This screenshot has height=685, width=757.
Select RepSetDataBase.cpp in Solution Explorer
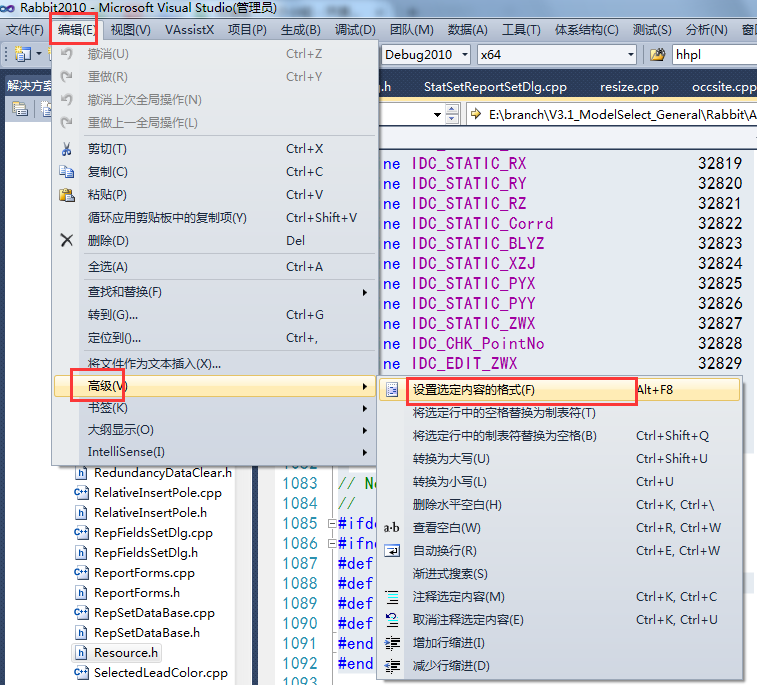pyautogui.click(x=154, y=613)
